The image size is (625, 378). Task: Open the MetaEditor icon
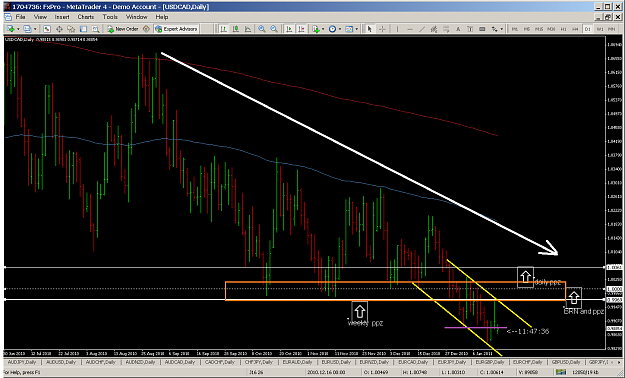146,29
